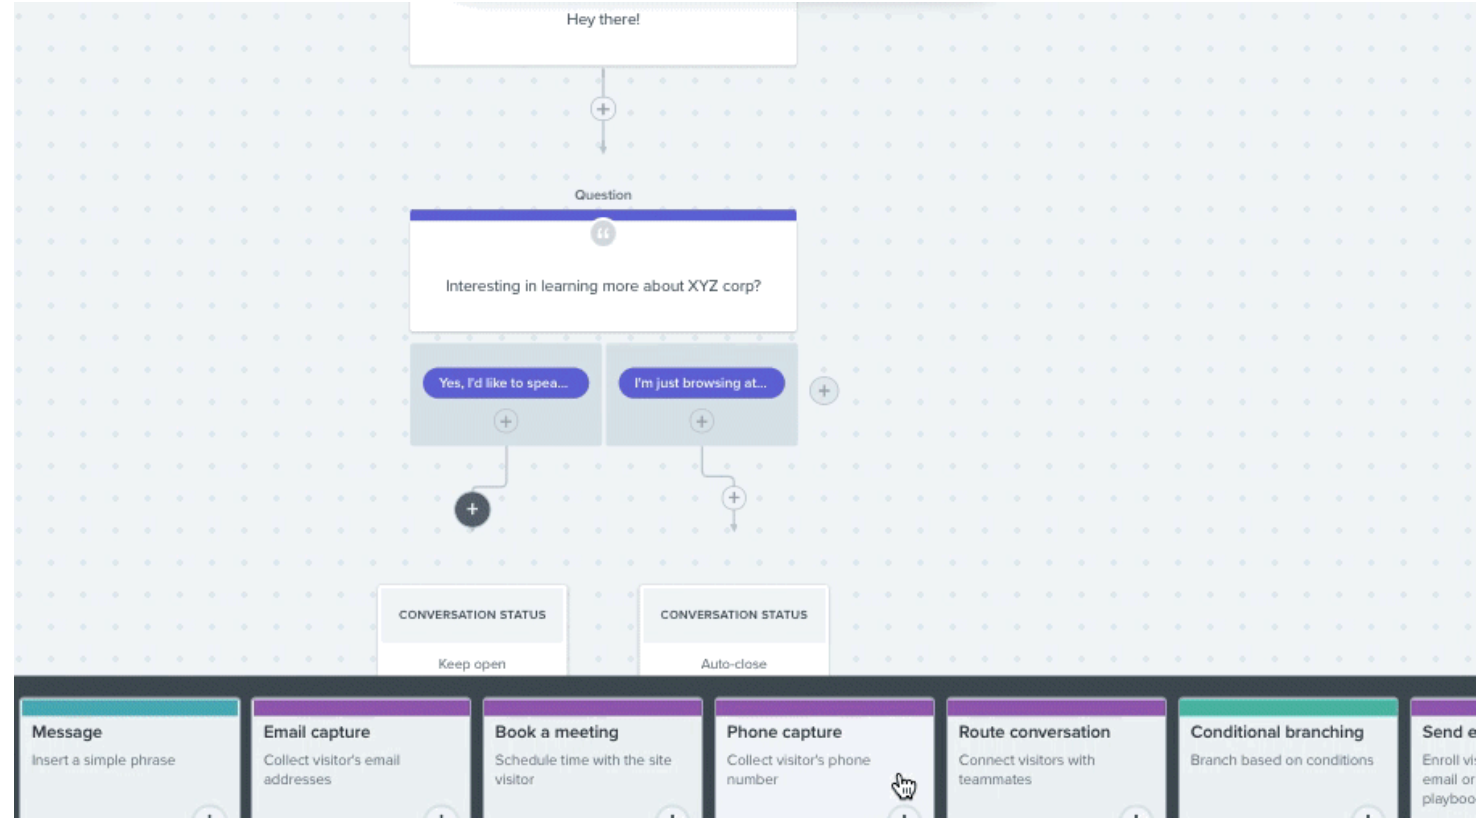This screenshot has width=1478, height=824.
Task: Click the plus on the Conditional branching card
Action: tap(1366, 816)
